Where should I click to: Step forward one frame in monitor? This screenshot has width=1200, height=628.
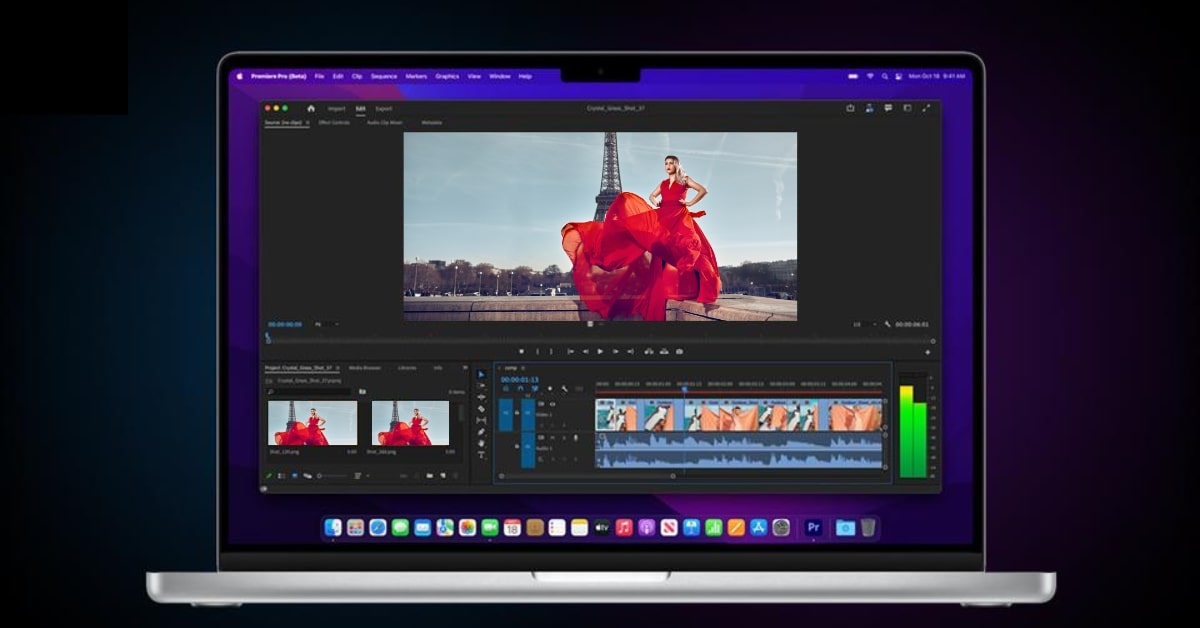tap(616, 351)
